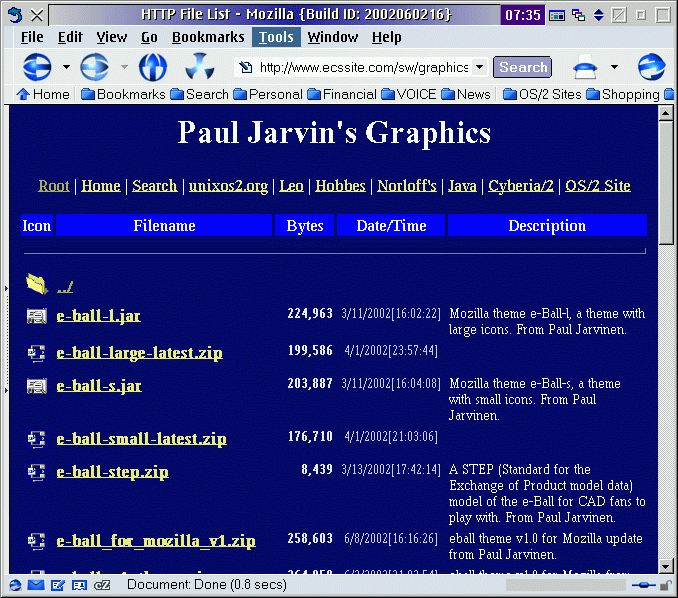The image size is (678, 598).
Task: Click the status bar progress meter
Action: (x=566, y=585)
